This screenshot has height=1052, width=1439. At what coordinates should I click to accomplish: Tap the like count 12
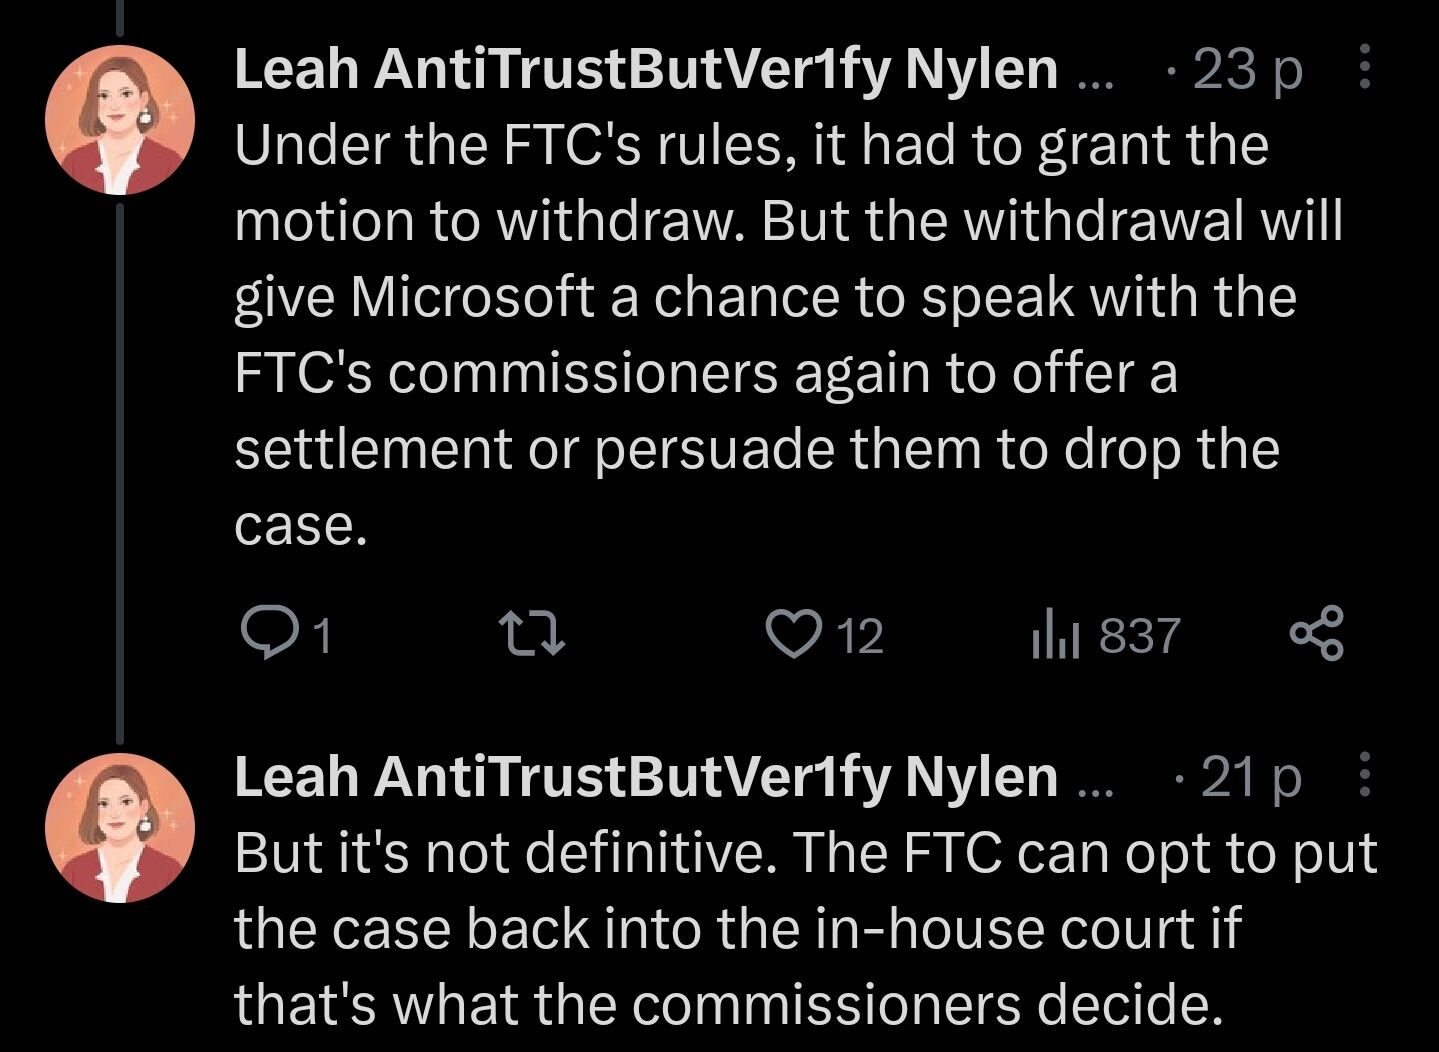860,636
